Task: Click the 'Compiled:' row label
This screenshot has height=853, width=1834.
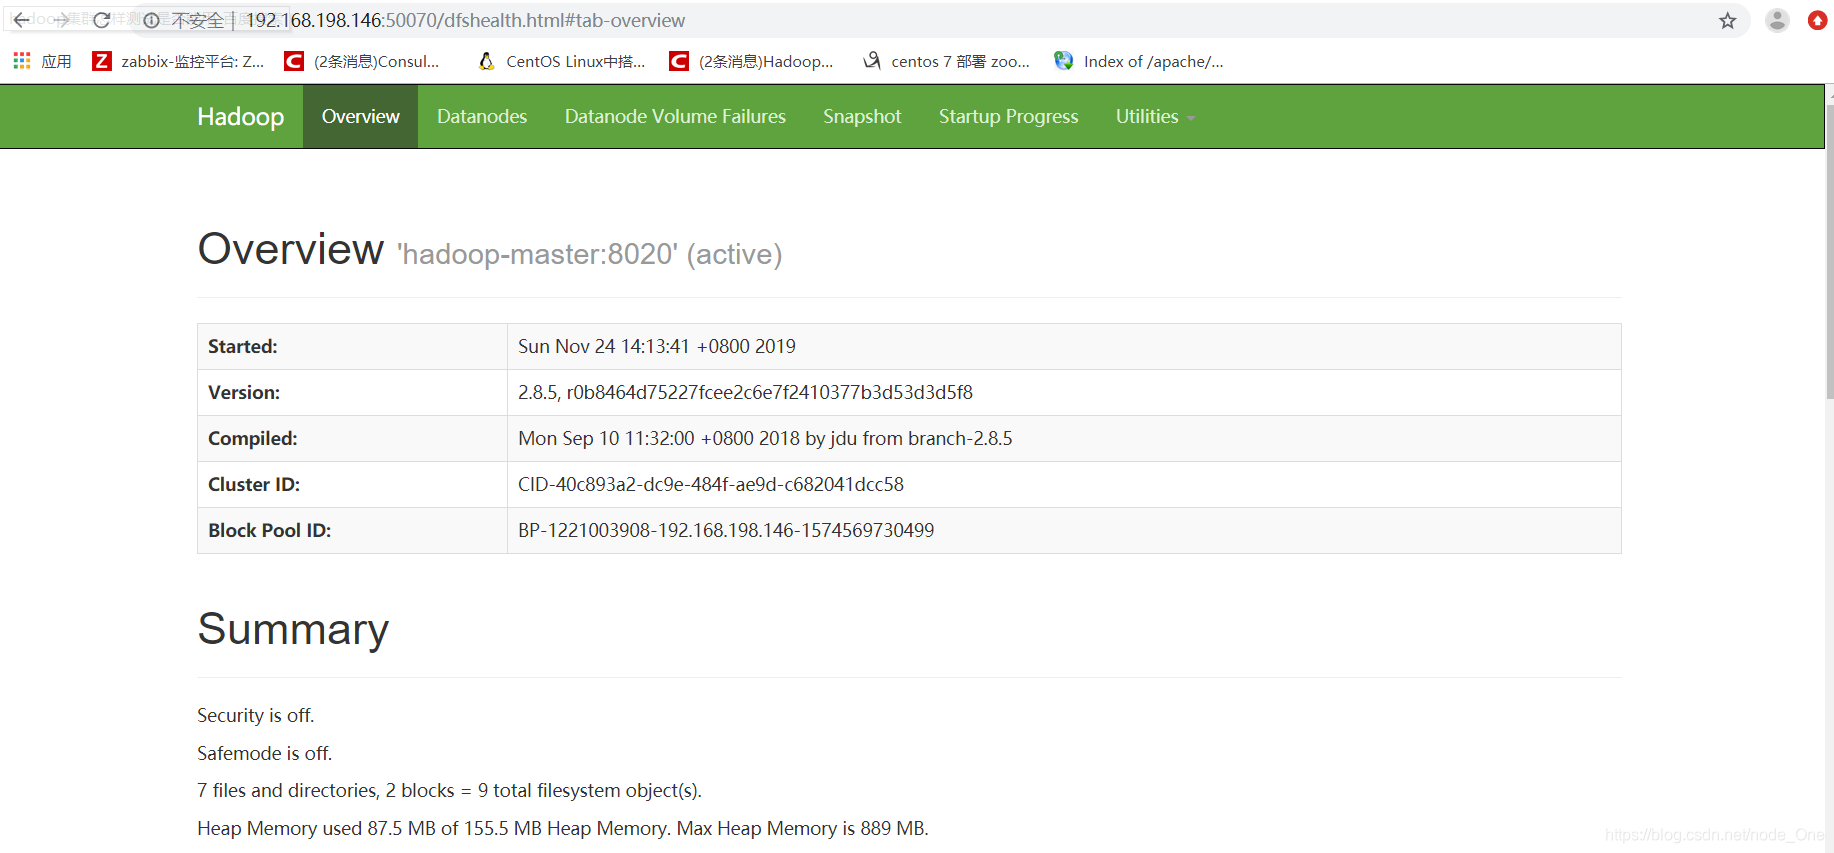Action: click(x=253, y=438)
